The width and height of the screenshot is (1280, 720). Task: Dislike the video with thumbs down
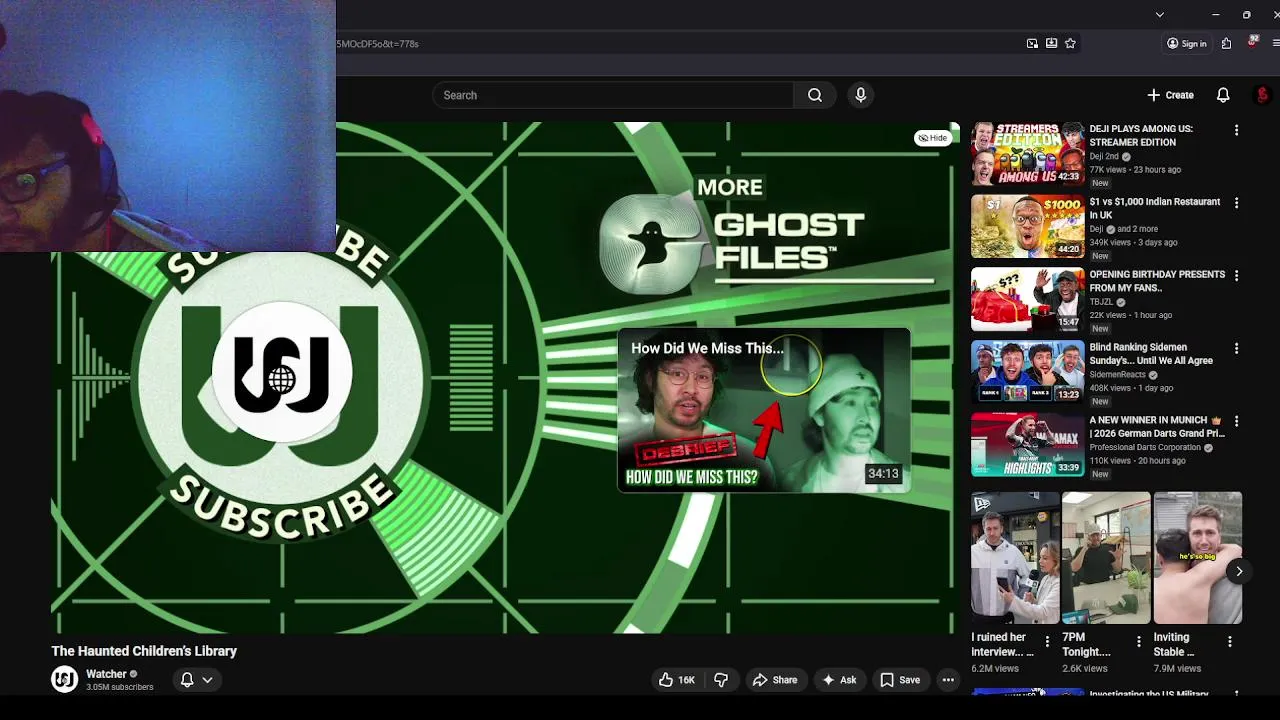click(x=721, y=680)
